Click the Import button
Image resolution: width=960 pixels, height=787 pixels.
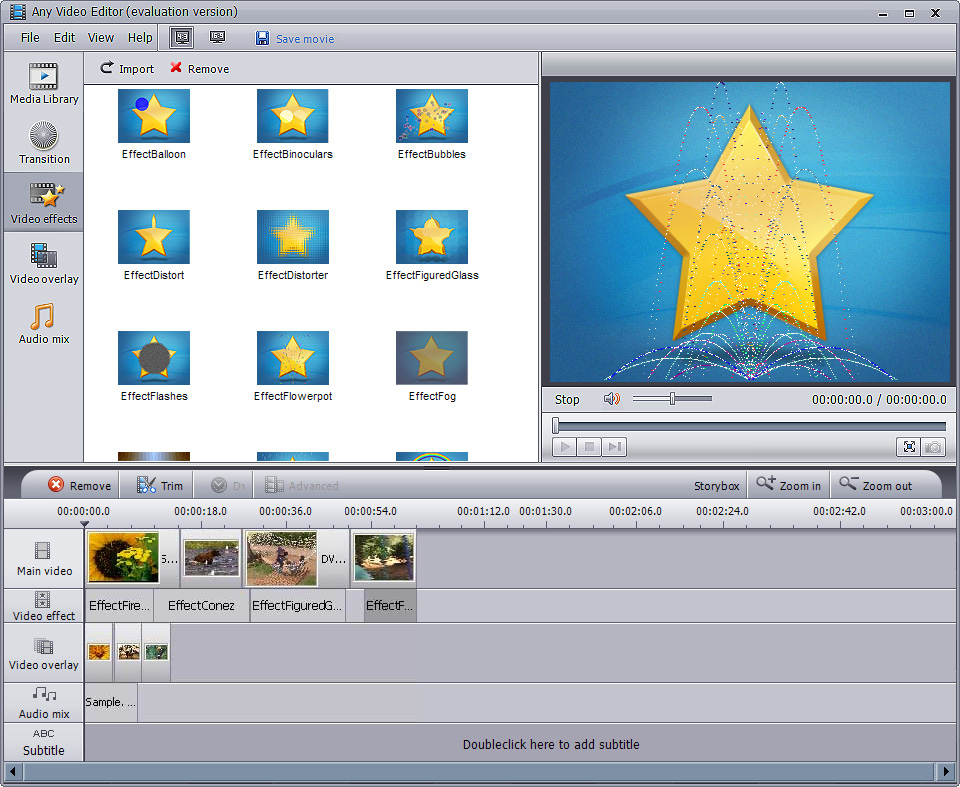pos(126,68)
